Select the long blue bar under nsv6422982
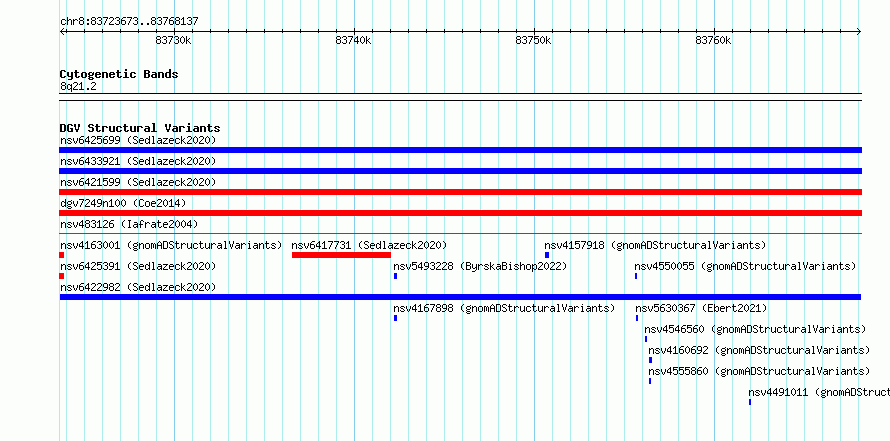The image size is (890, 441). pos(460,297)
